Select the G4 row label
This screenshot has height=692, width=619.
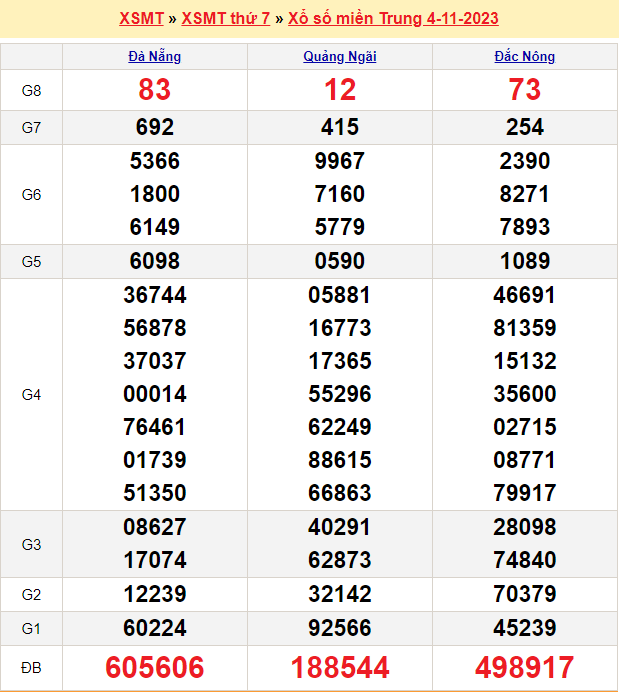pos(31,395)
